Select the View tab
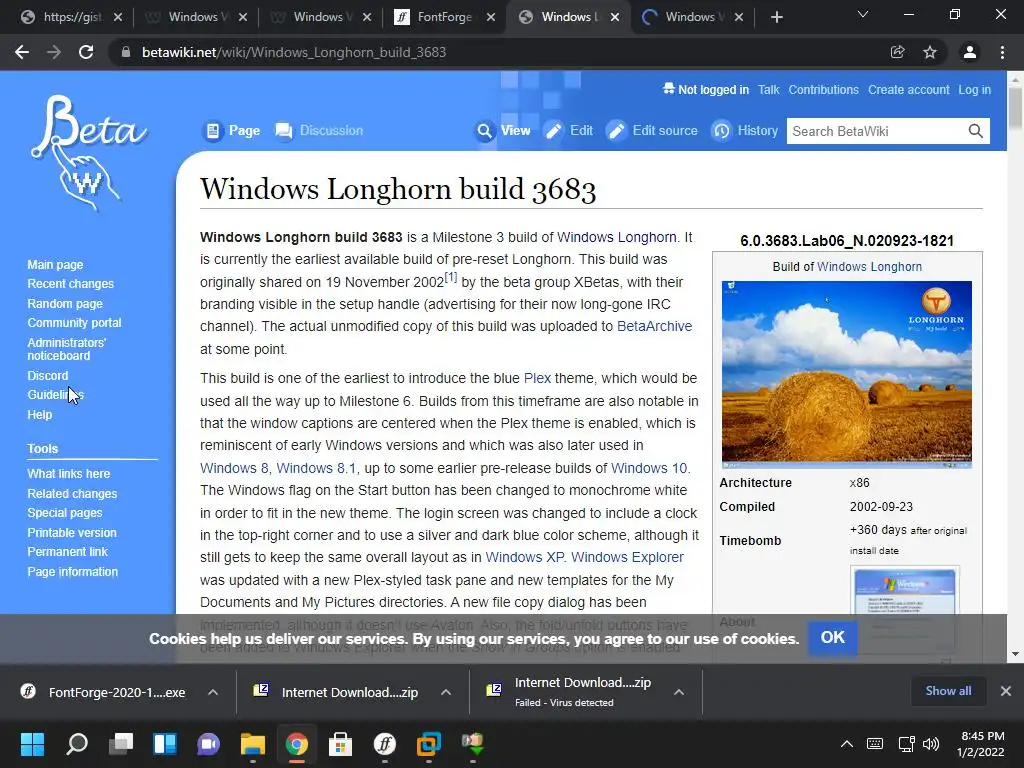Viewport: 1024px width, 768px height. click(503, 131)
